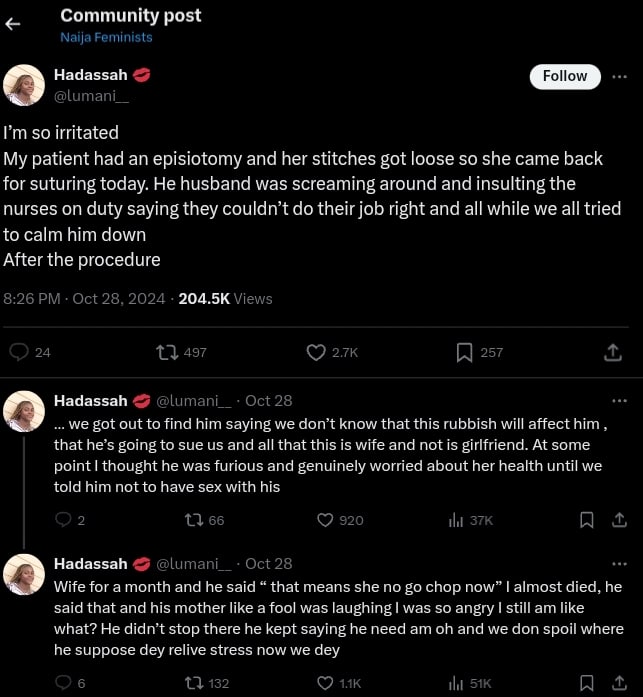Open more options on second reply
643x697 pixels.
(x=619, y=563)
